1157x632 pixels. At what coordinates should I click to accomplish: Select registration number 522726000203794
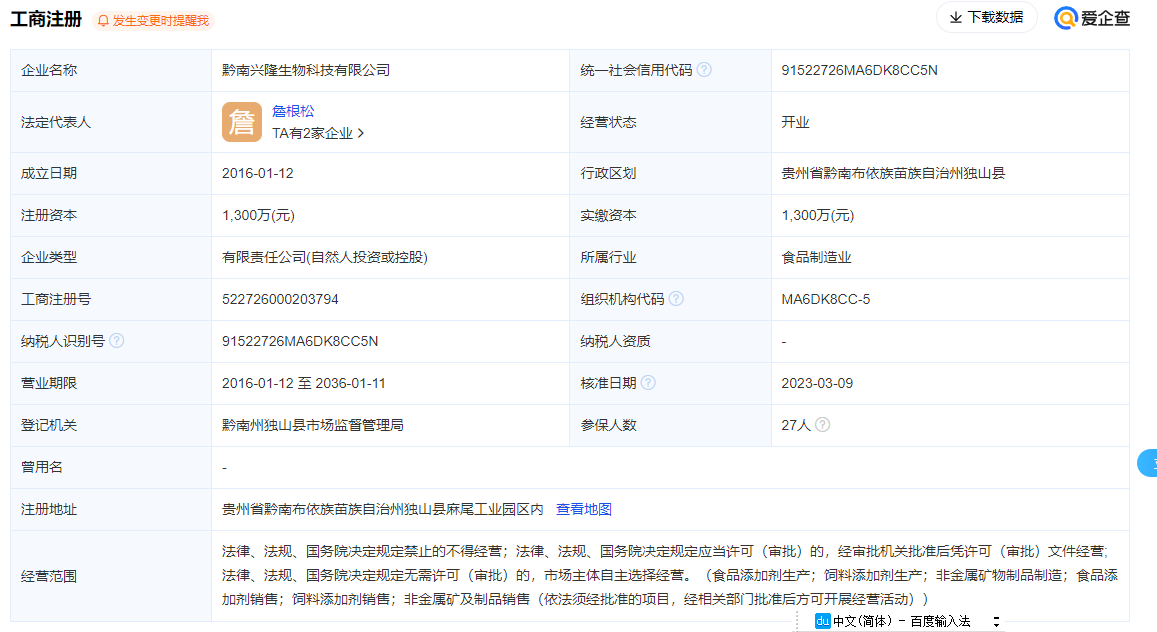pos(280,299)
